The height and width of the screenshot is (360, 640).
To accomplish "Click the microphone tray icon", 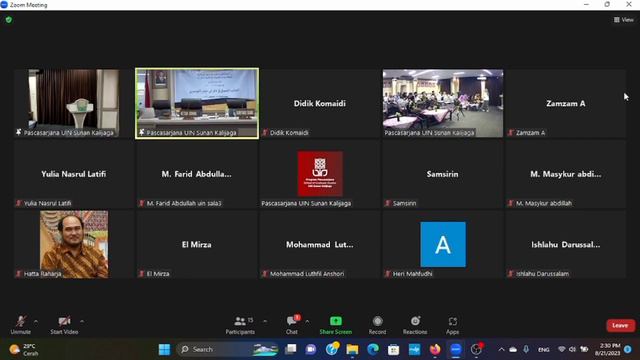I will (x=526, y=349).
